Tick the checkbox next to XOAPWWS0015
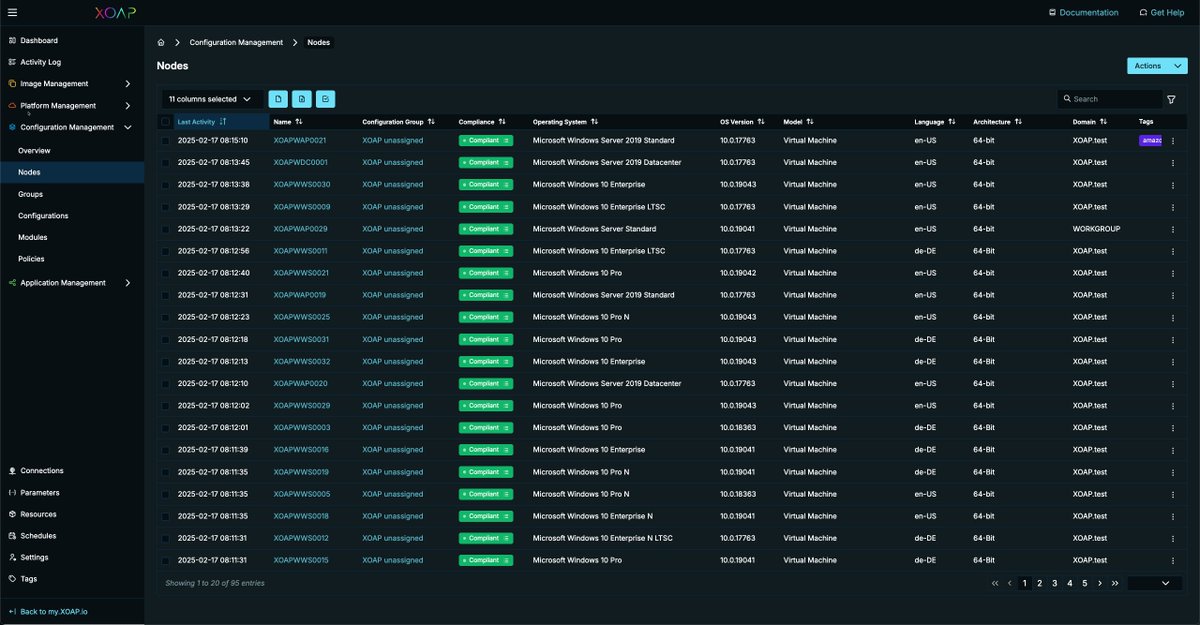The height and width of the screenshot is (625, 1200). click(165, 560)
